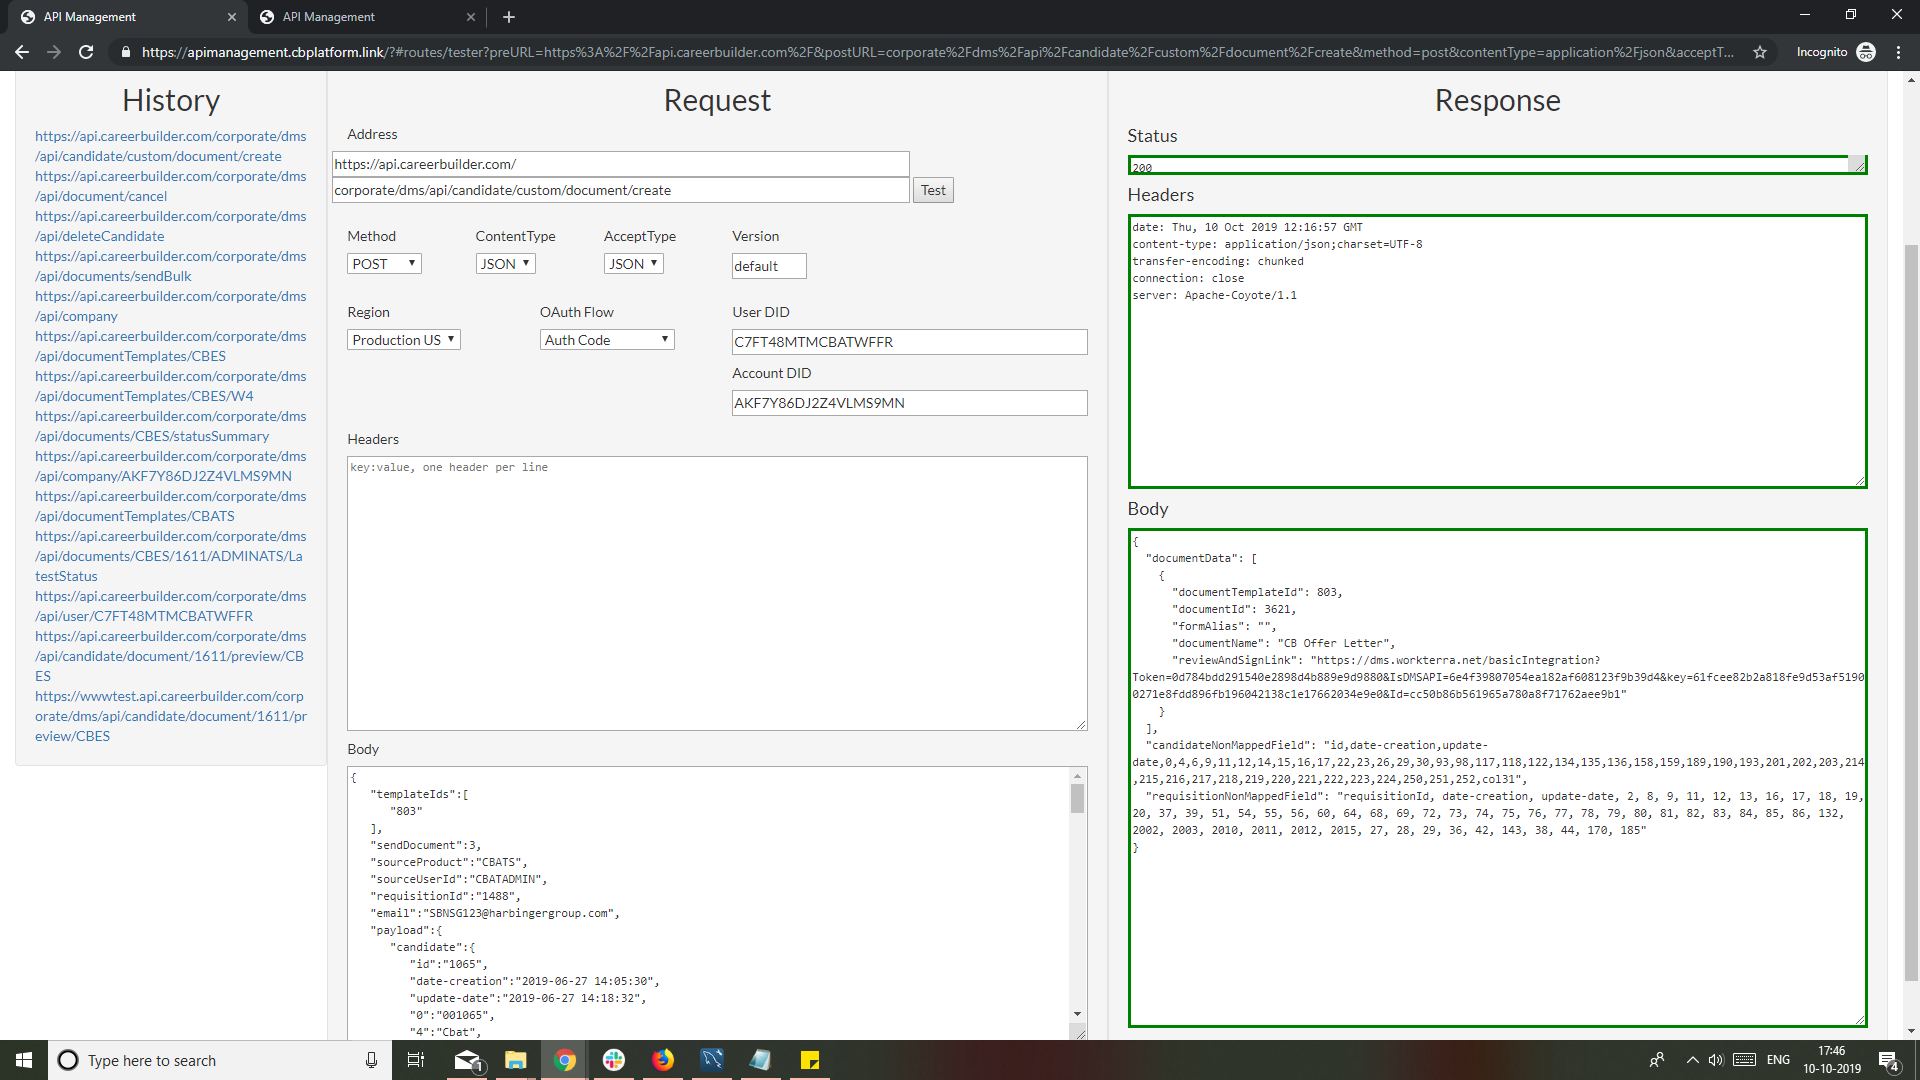Open the MySQL Workbench taskbar icon
Screen dimensions: 1920x1080
(712, 1060)
